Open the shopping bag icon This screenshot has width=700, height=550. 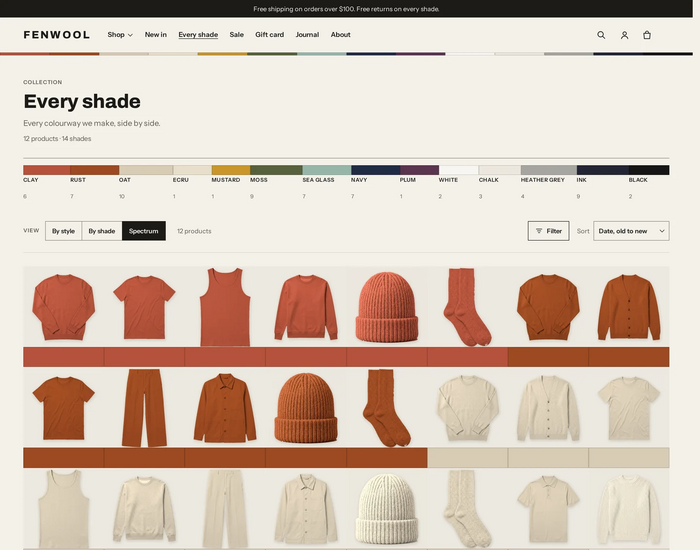click(x=646, y=35)
